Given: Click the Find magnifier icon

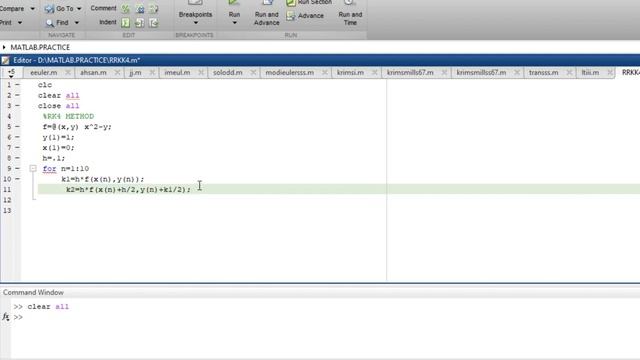Looking at the screenshot, I should tap(49, 23).
